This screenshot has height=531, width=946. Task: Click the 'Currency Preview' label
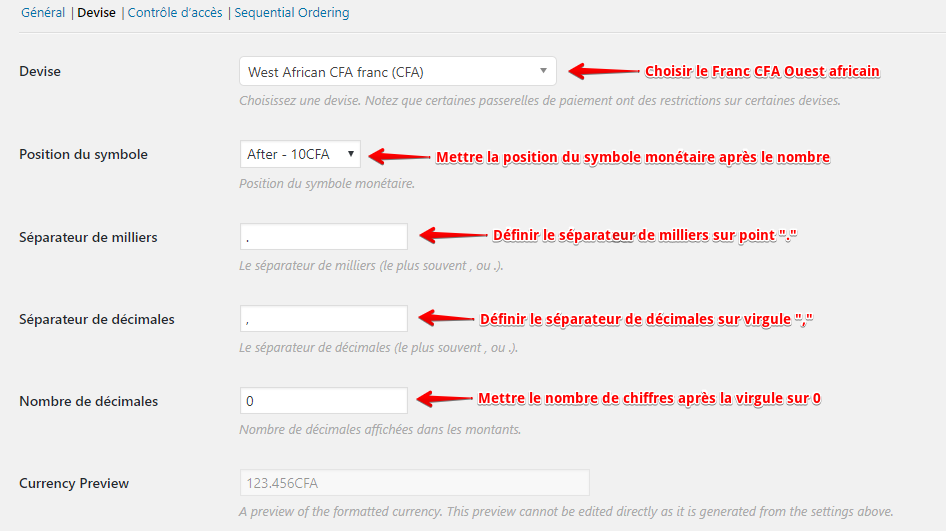(74, 483)
